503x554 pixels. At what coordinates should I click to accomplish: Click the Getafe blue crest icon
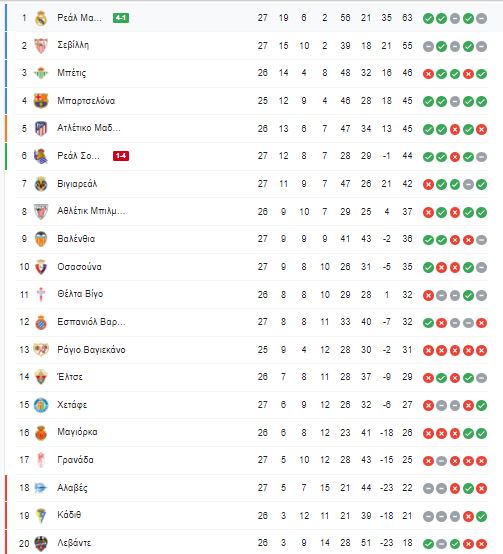[x=41, y=405]
